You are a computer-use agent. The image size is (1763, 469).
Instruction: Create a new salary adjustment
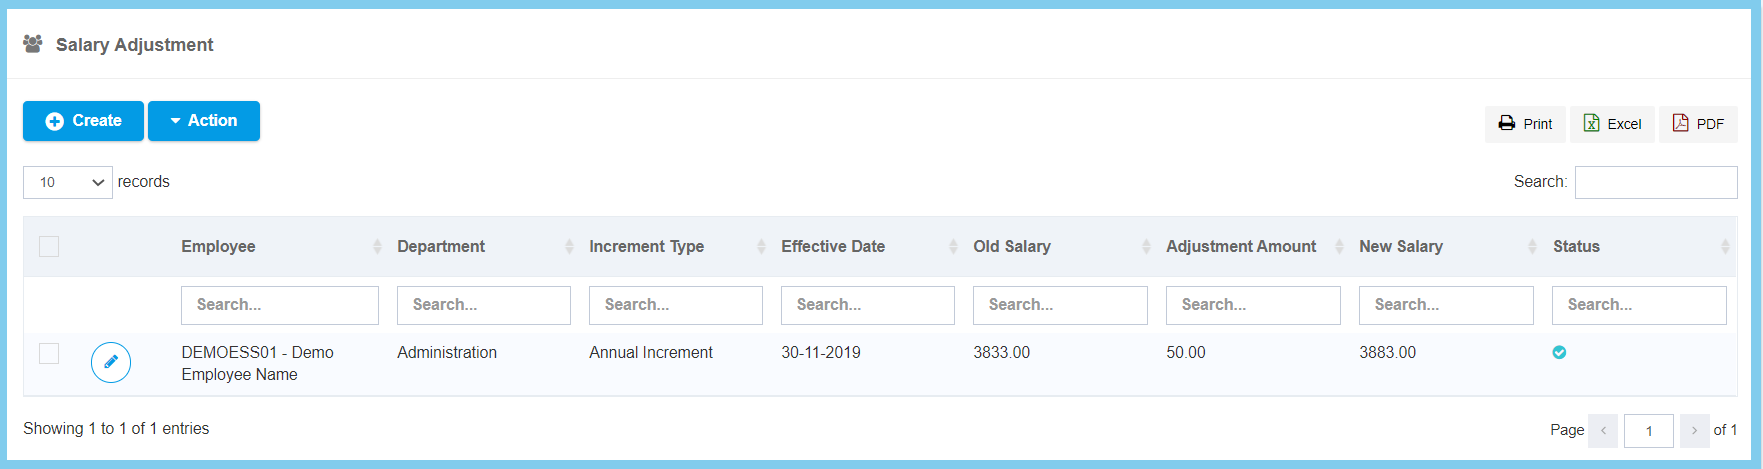(x=84, y=121)
